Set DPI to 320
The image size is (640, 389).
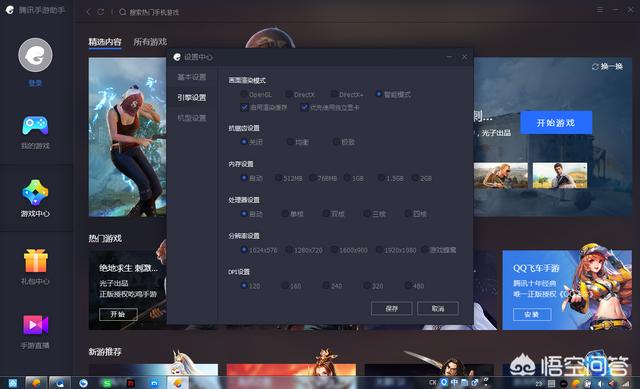pos(367,285)
